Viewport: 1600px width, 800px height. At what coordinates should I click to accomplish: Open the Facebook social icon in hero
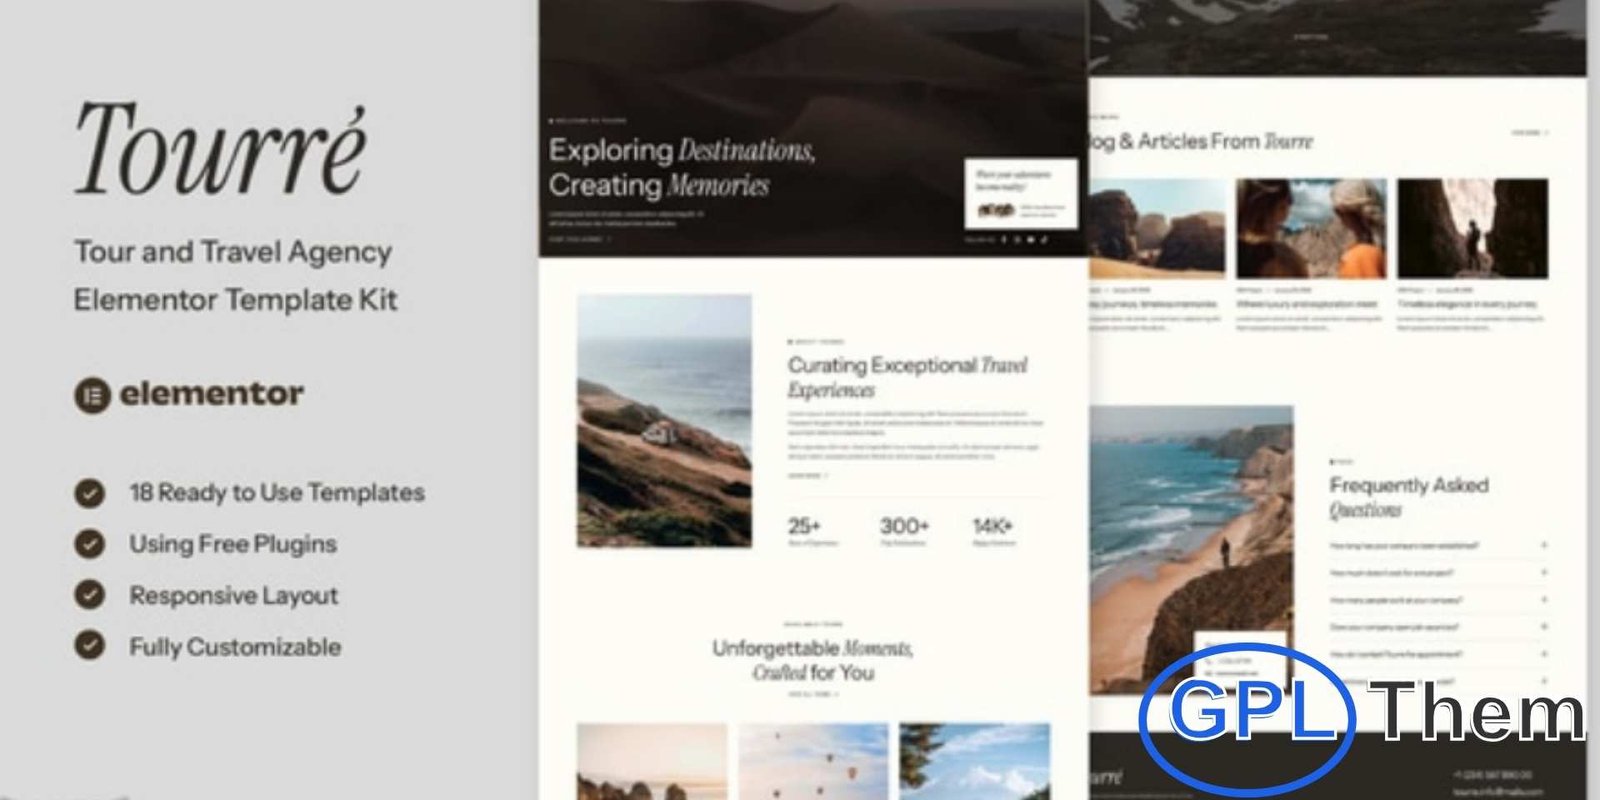(1004, 240)
